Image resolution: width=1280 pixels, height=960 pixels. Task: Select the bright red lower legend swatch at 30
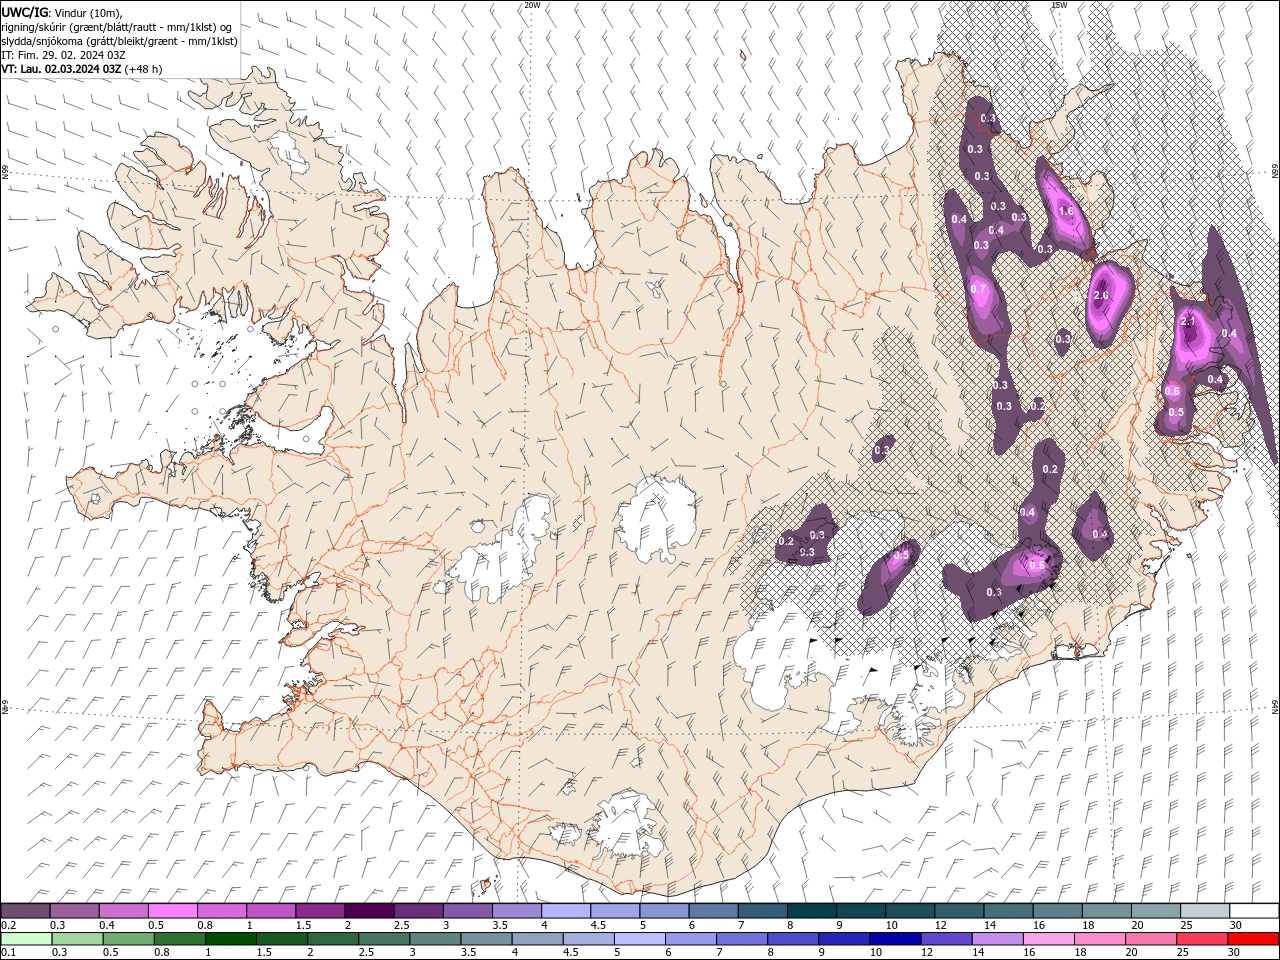point(1252,939)
